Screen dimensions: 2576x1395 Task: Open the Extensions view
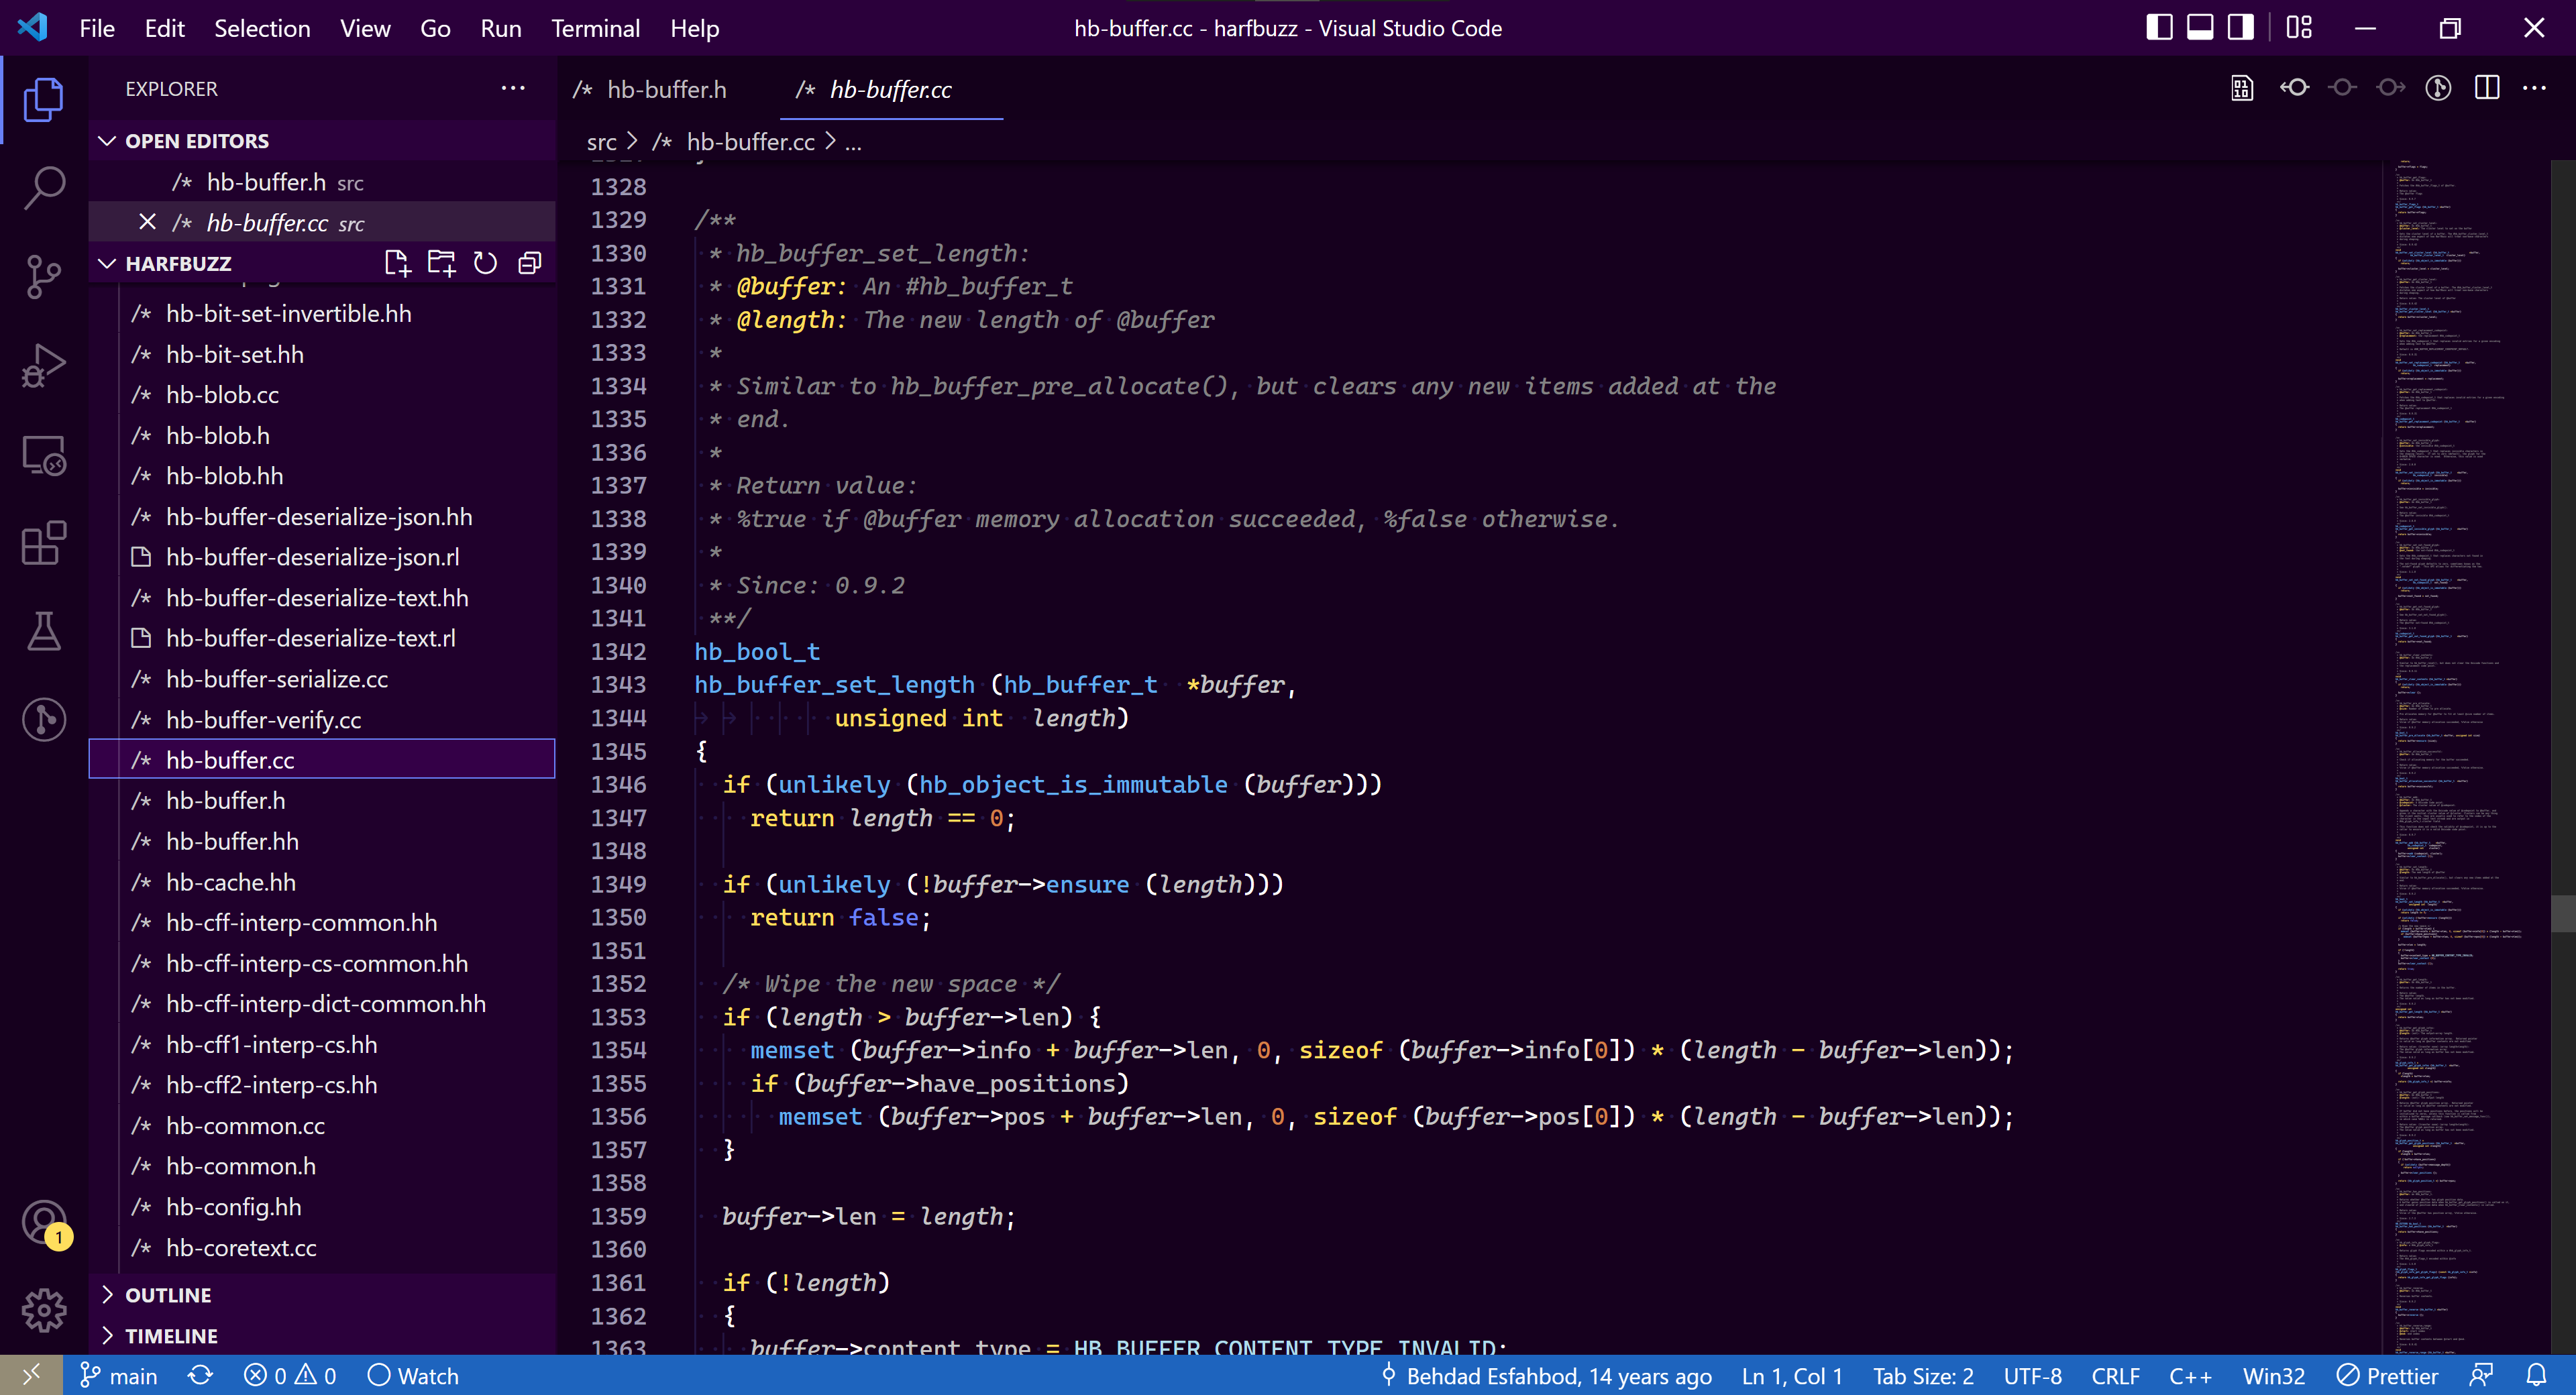[x=44, y=543]
